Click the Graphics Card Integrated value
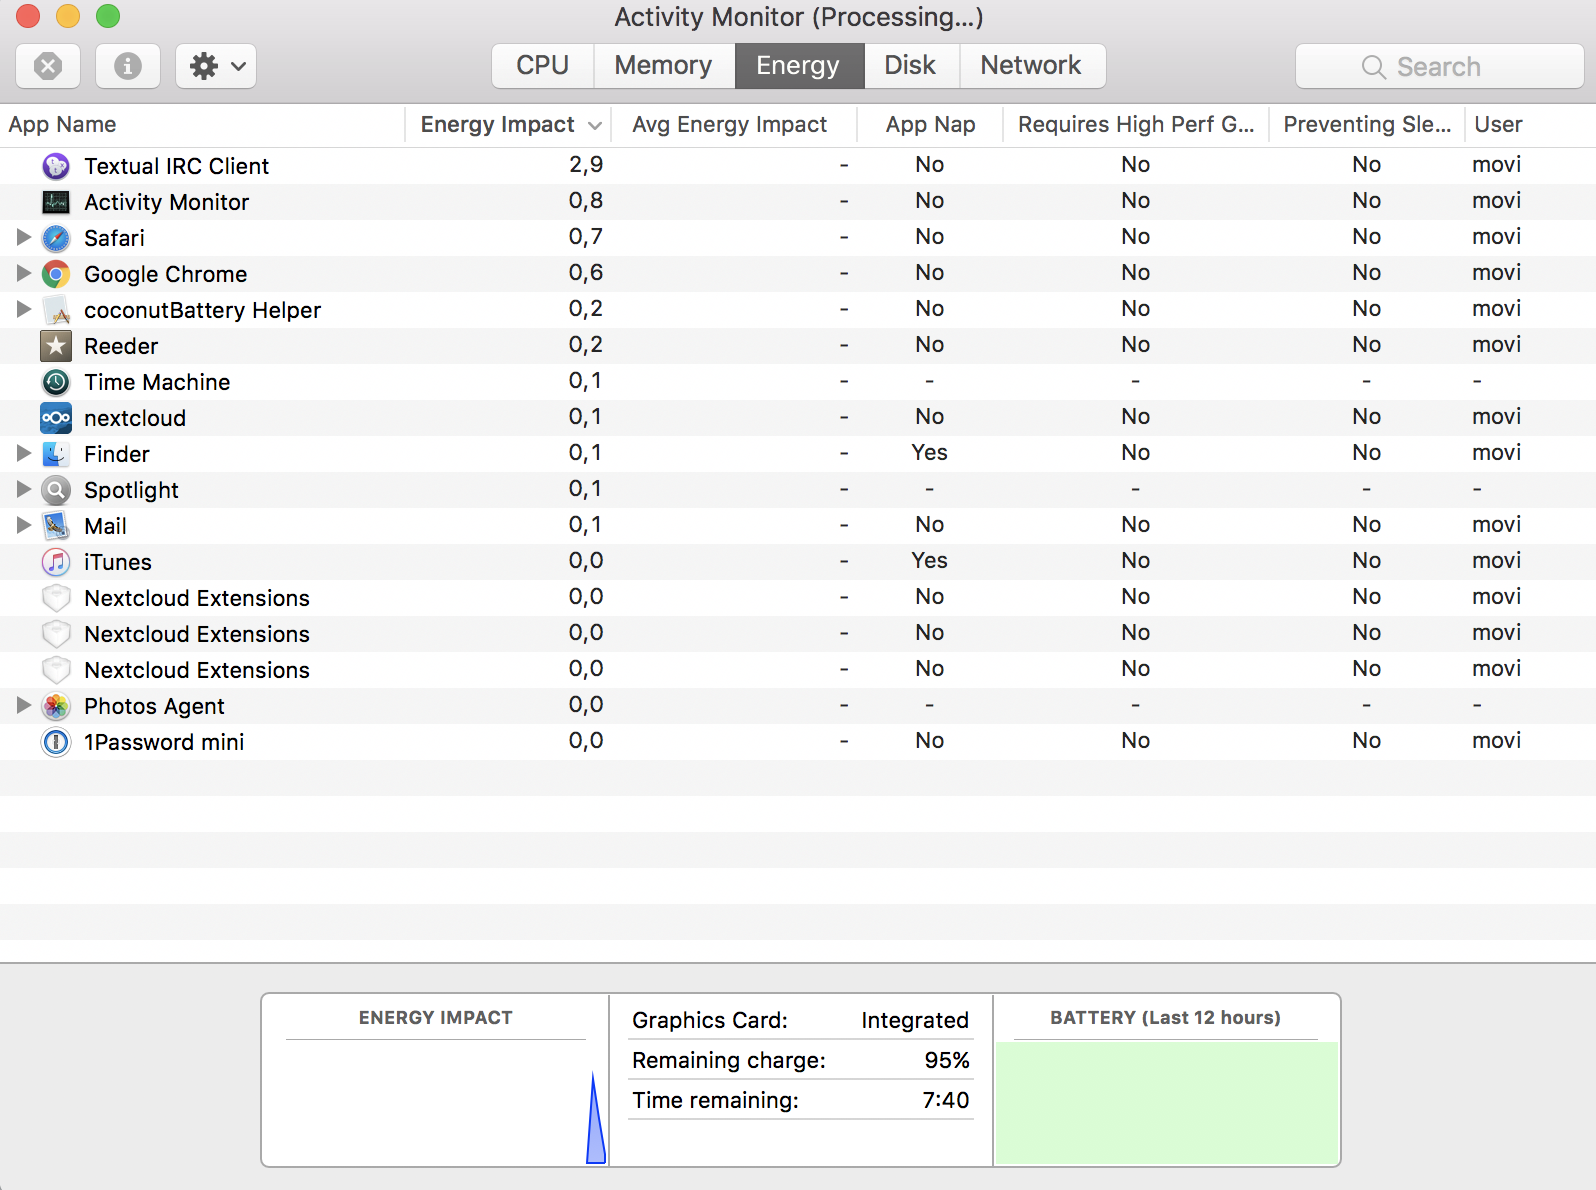Viewport: 1596px width, 1190px height. 915,1020
